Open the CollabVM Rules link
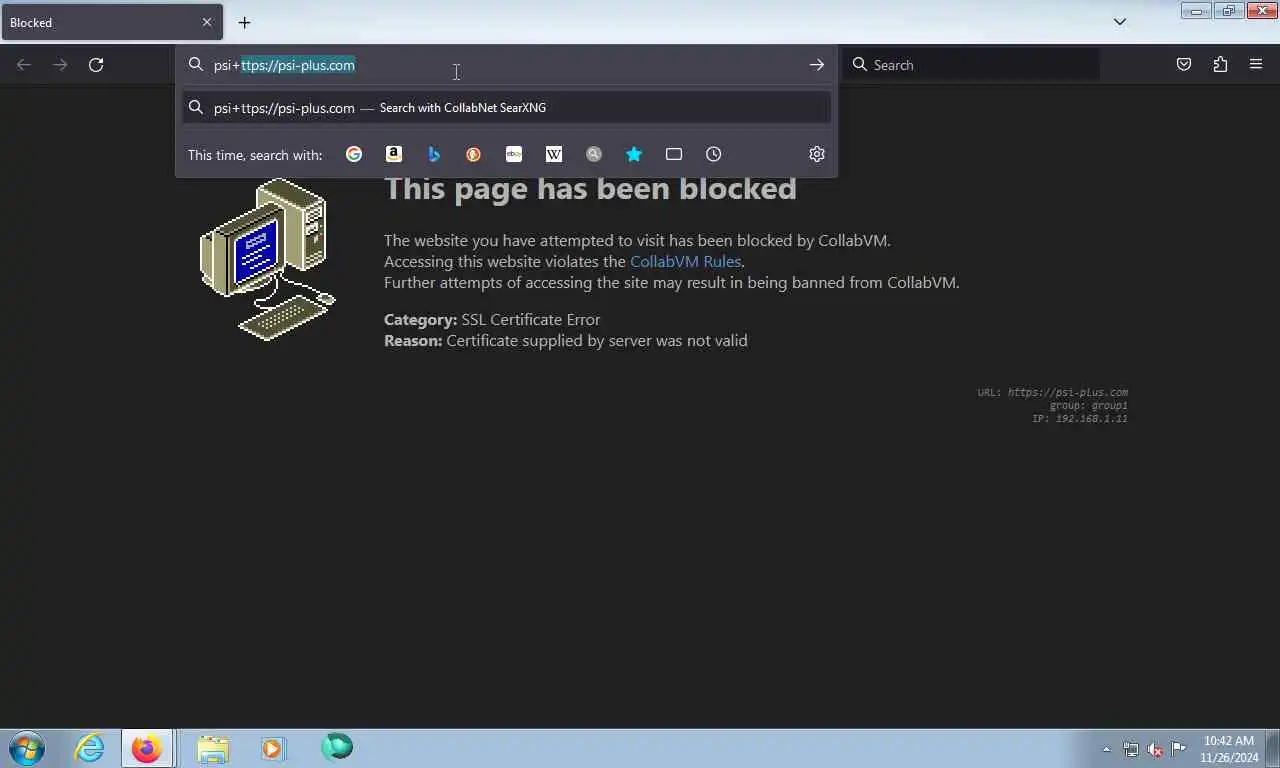The height and width of the screenshot is (768, 1280). pos(685,261)
